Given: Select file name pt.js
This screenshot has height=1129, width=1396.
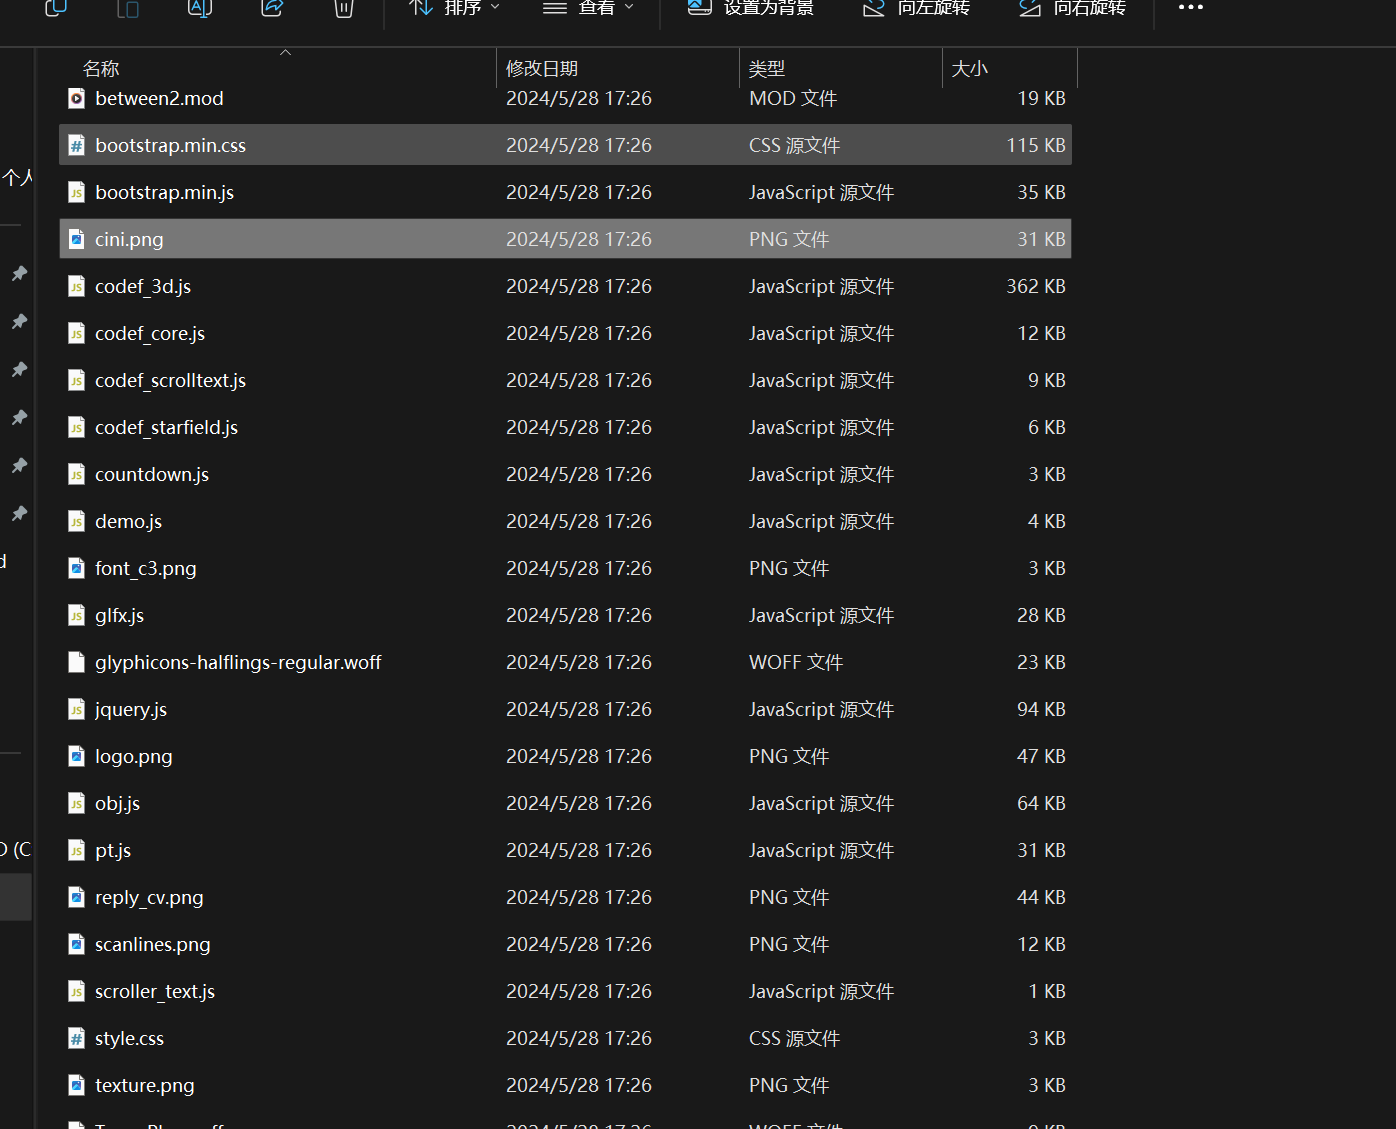Looking at the screenshot, I should point(113,850).
